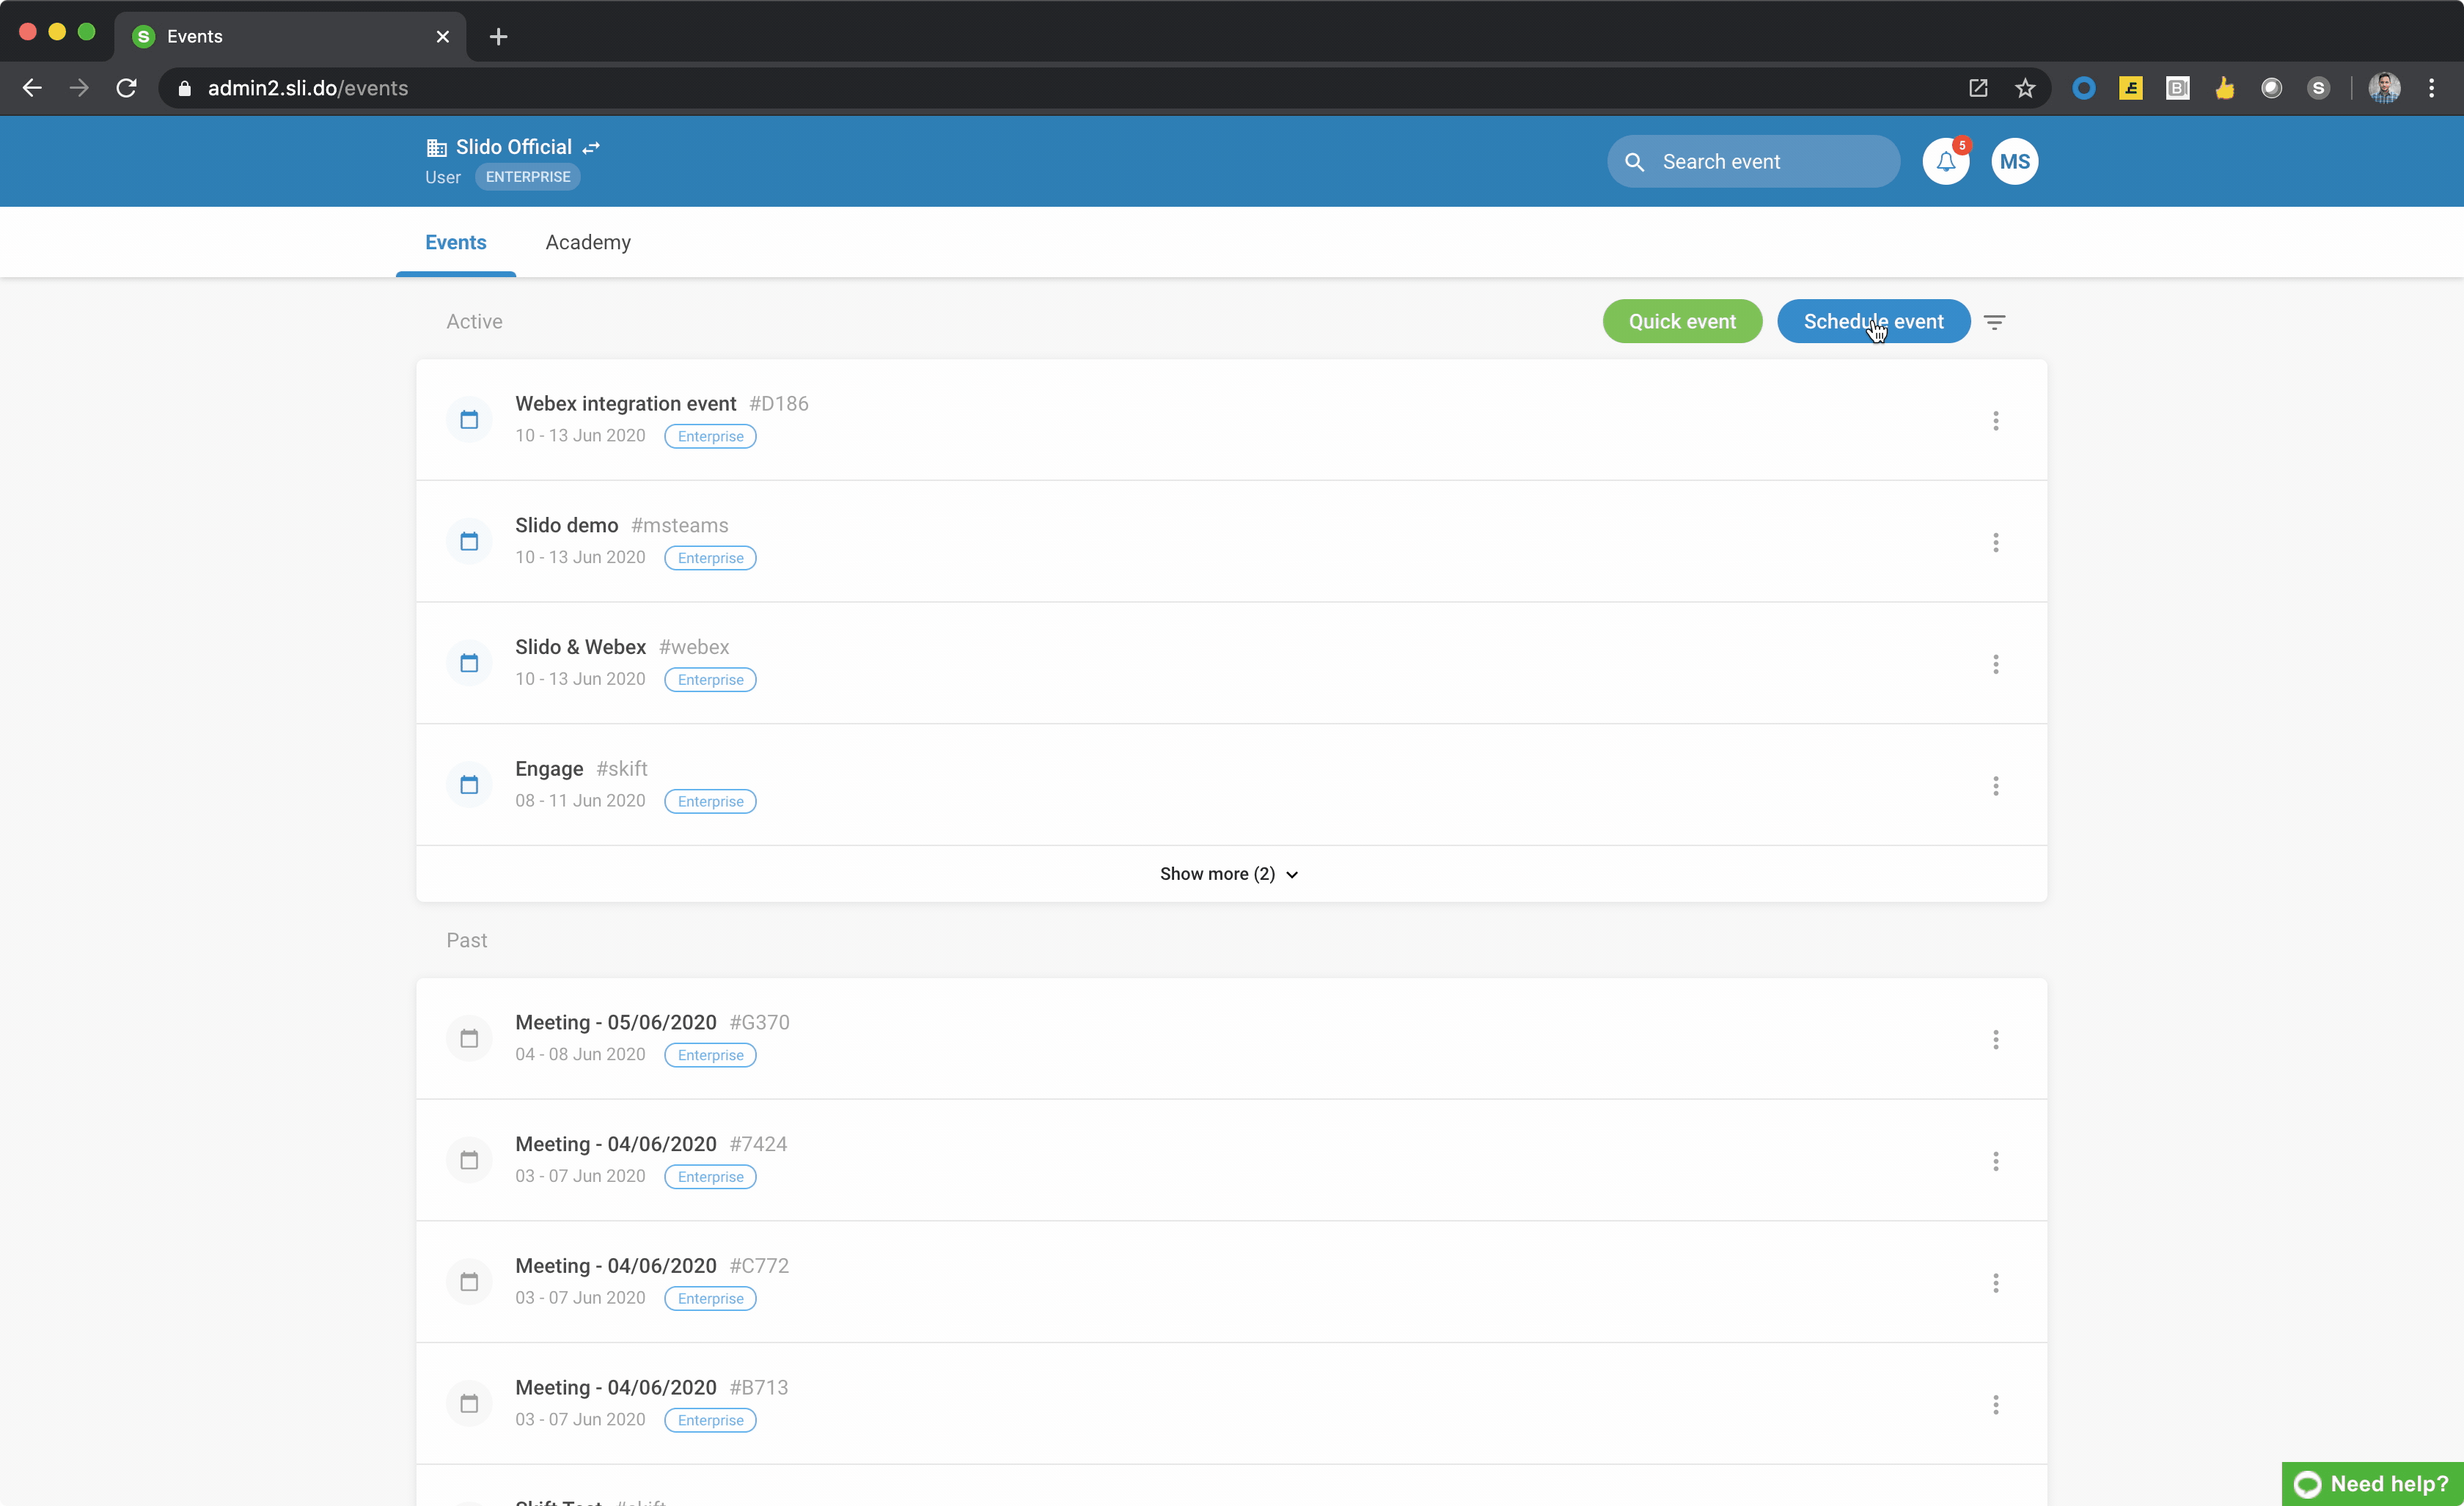Click the #webex event code

[693, 647]
